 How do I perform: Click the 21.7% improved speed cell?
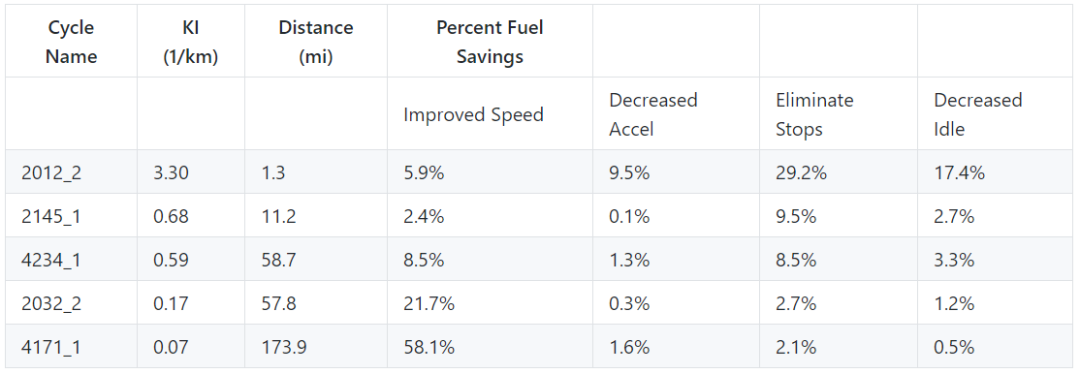(490, 303)
